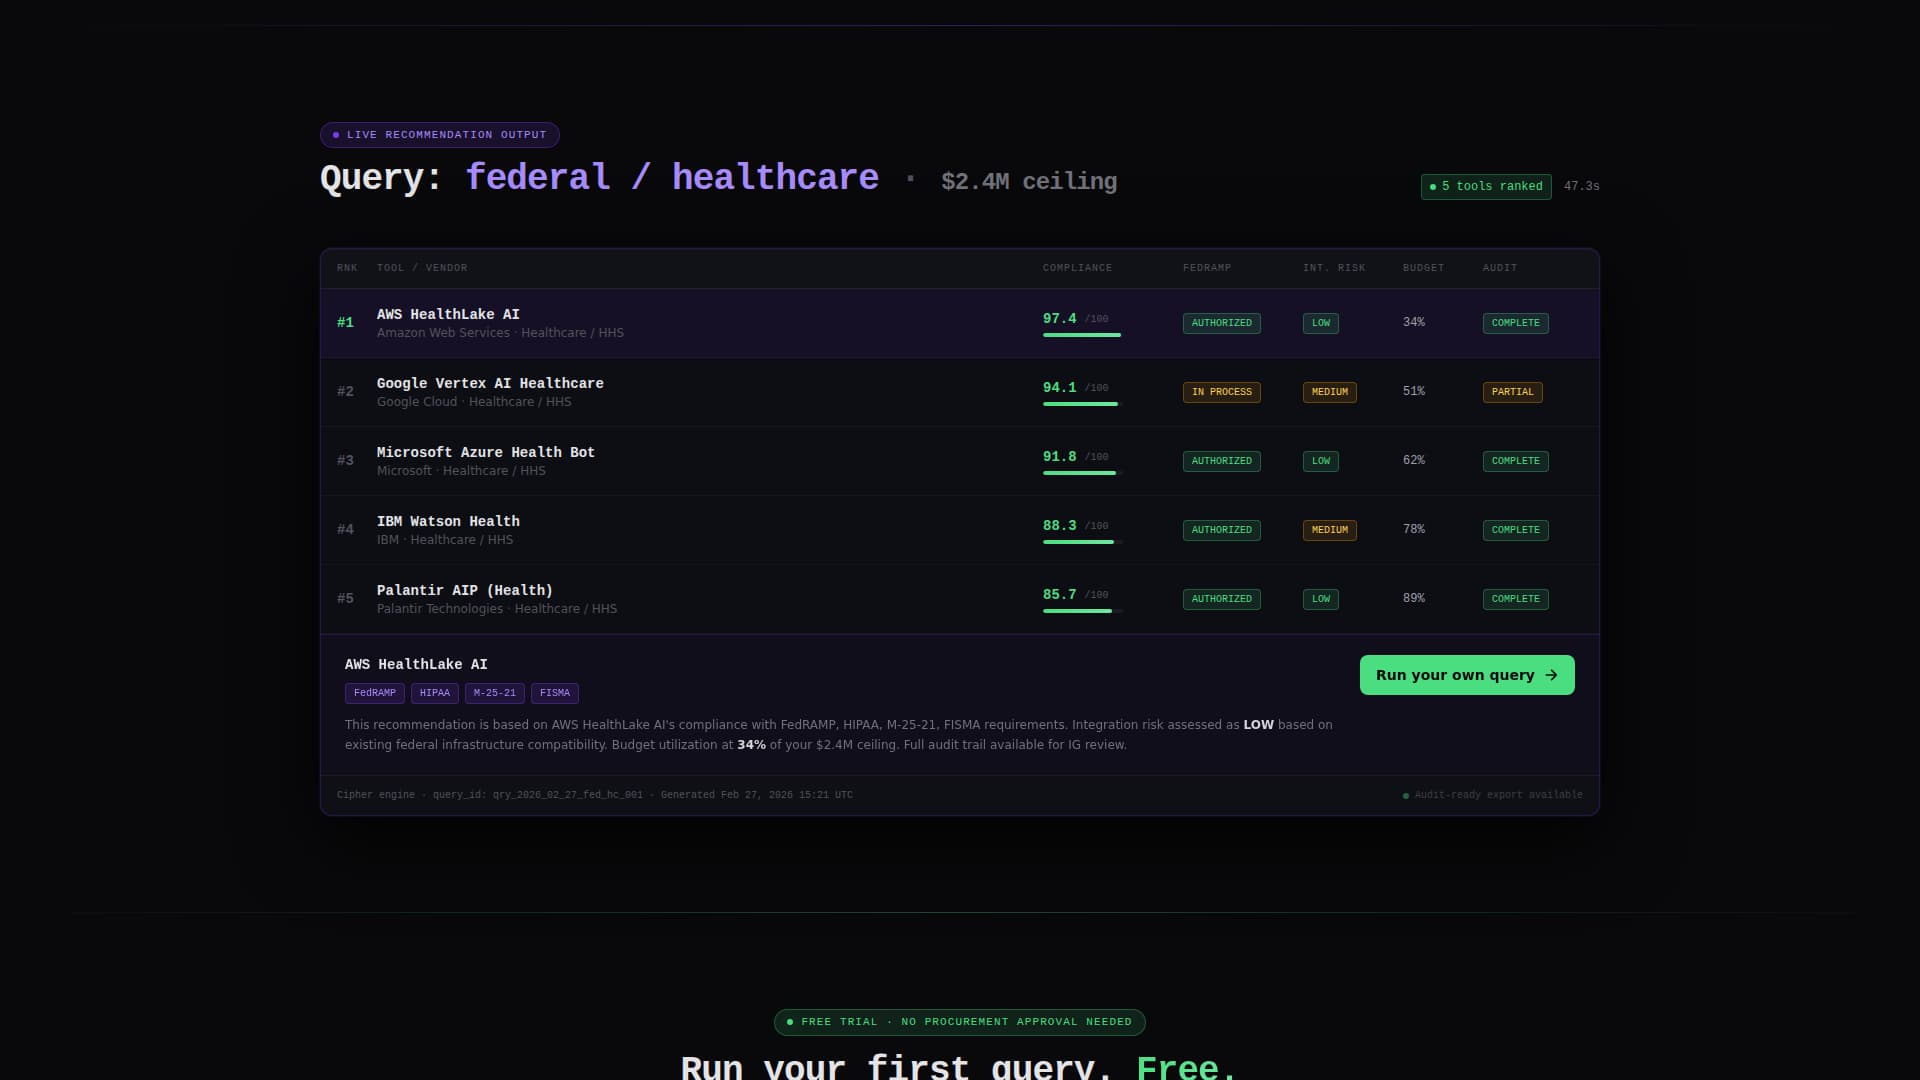Click the 34% budget value
1920x1080 pixels.
coord(1414,322)
